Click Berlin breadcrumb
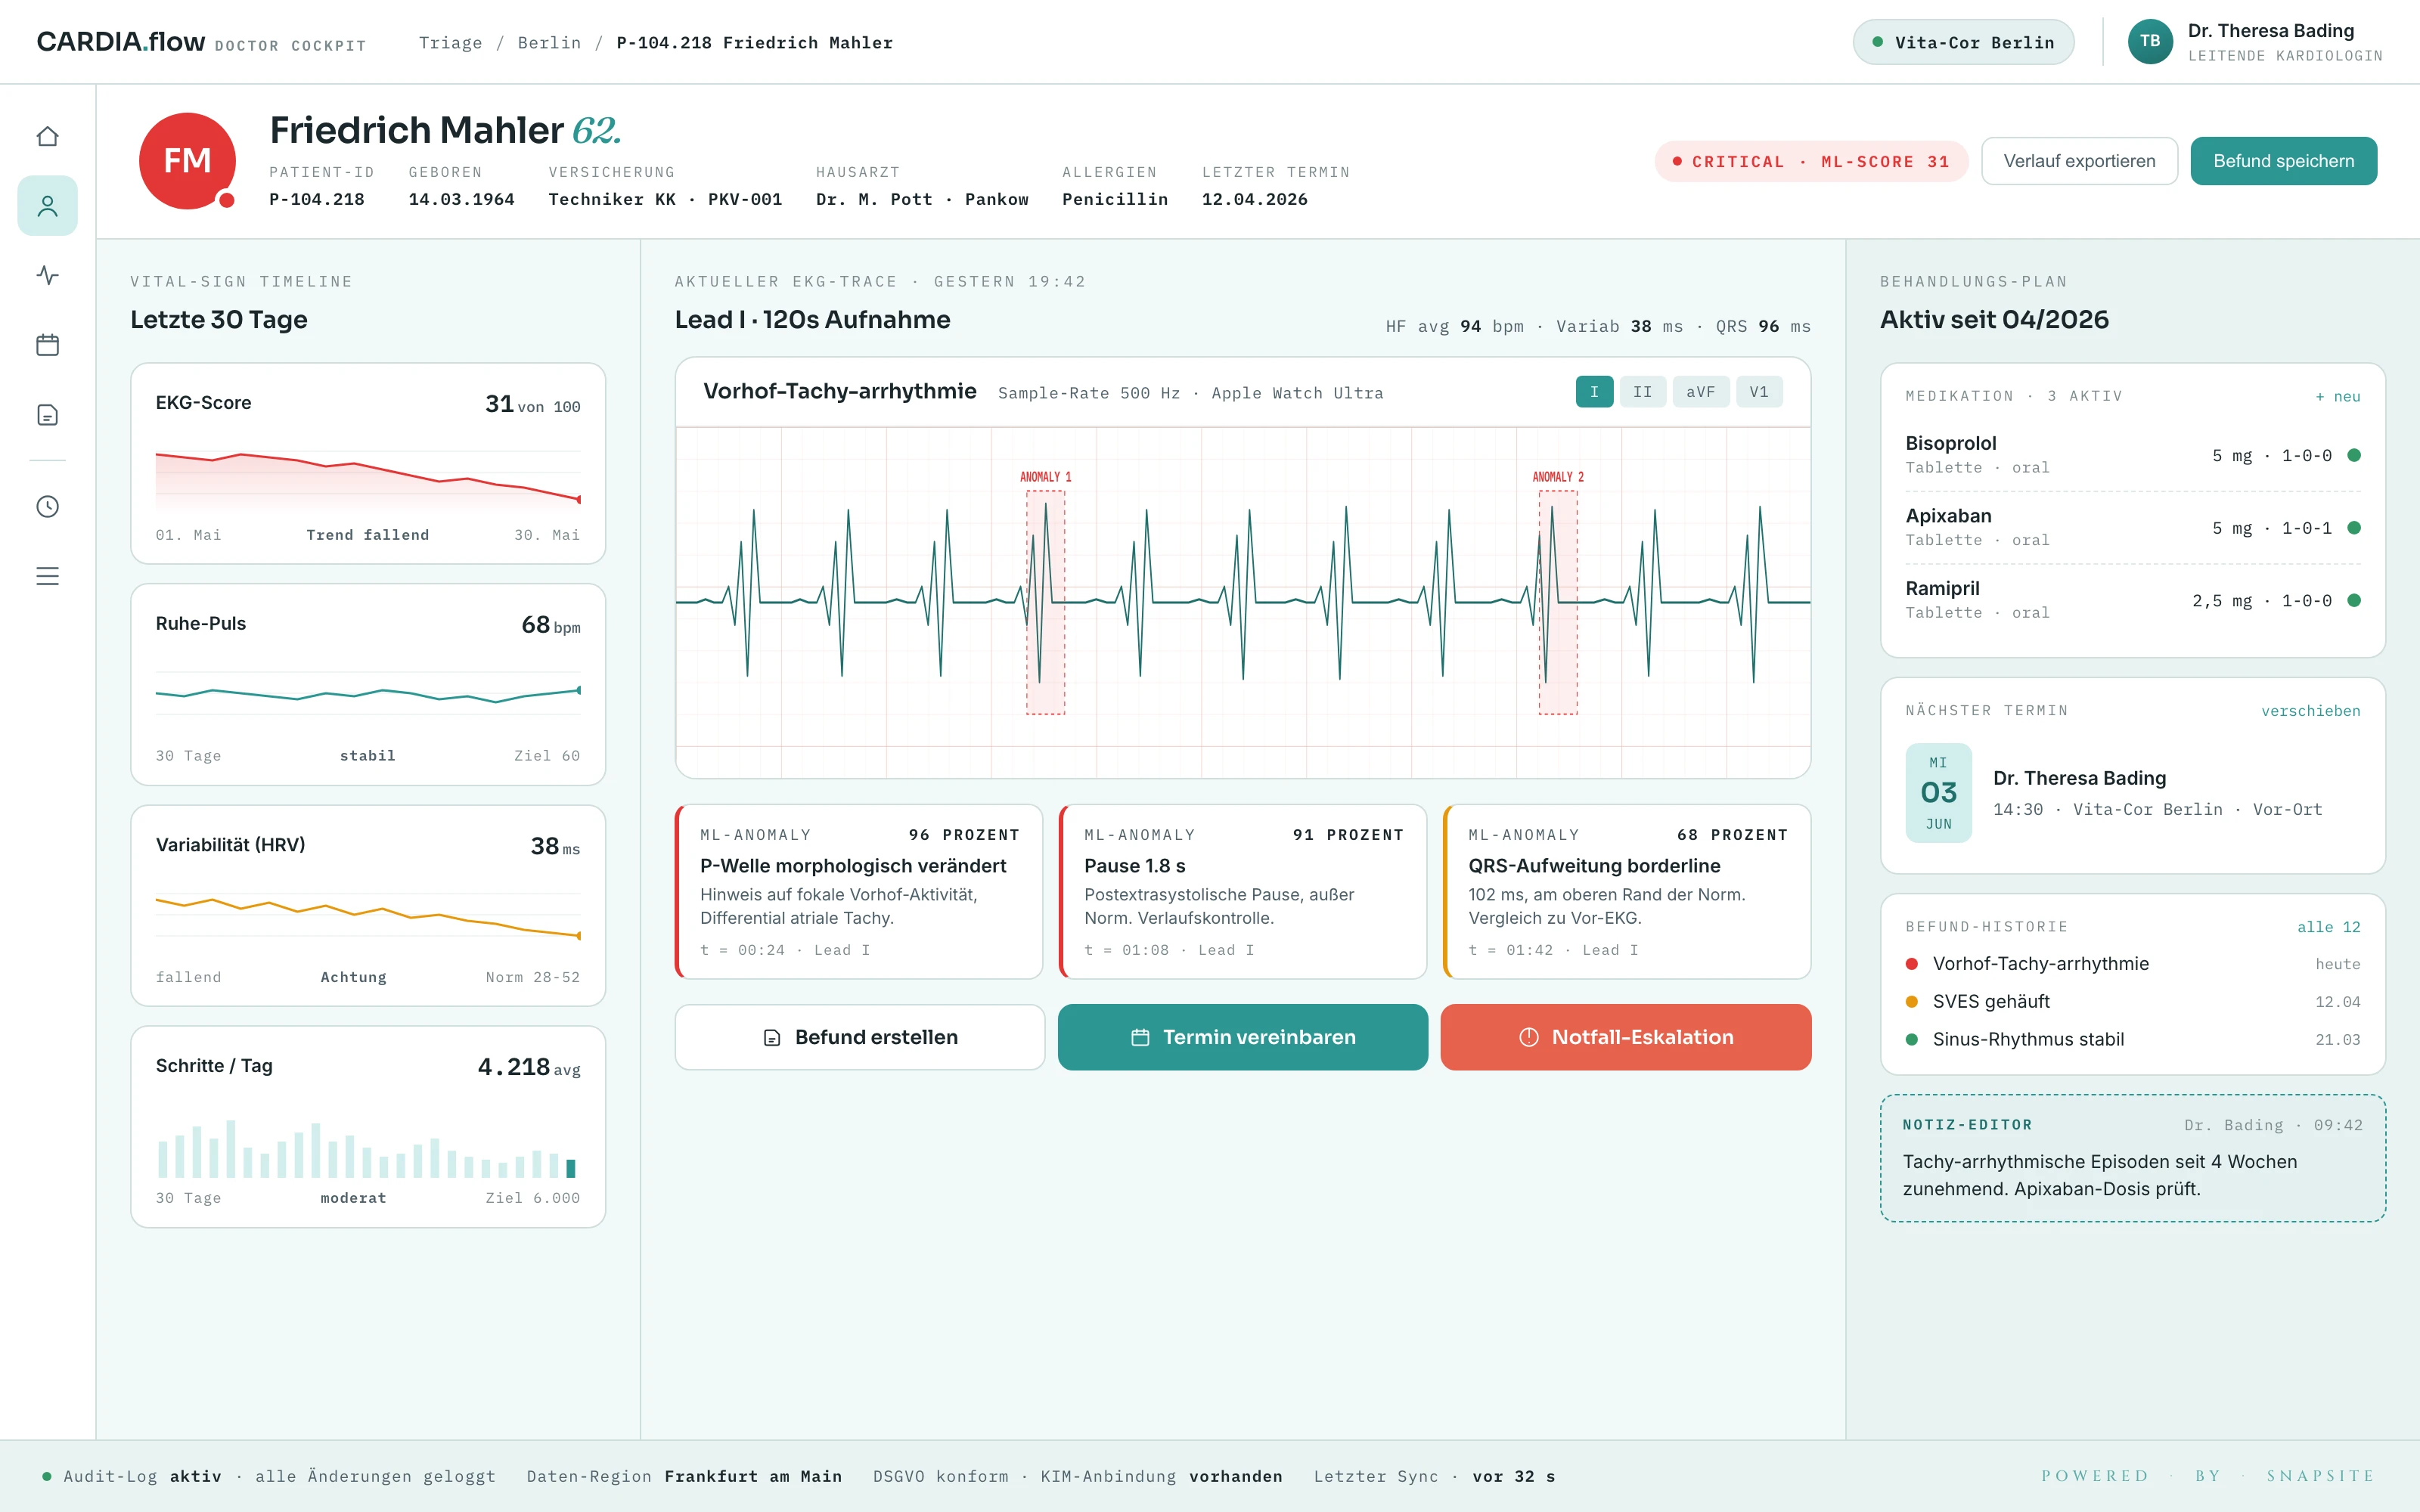 (549, 43)
